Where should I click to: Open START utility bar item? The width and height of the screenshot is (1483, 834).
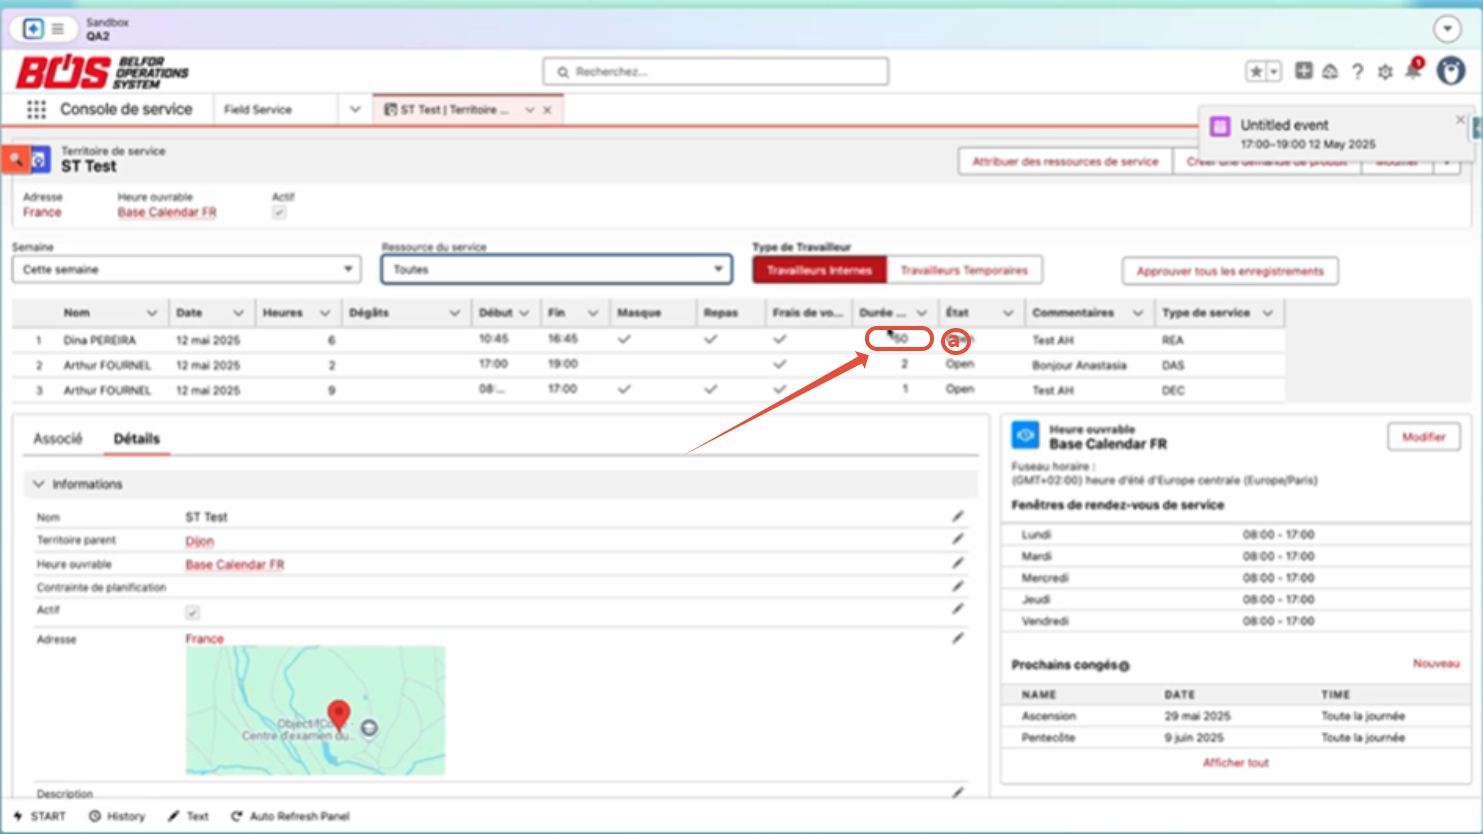pyautogui.click(x=40, y=816)
